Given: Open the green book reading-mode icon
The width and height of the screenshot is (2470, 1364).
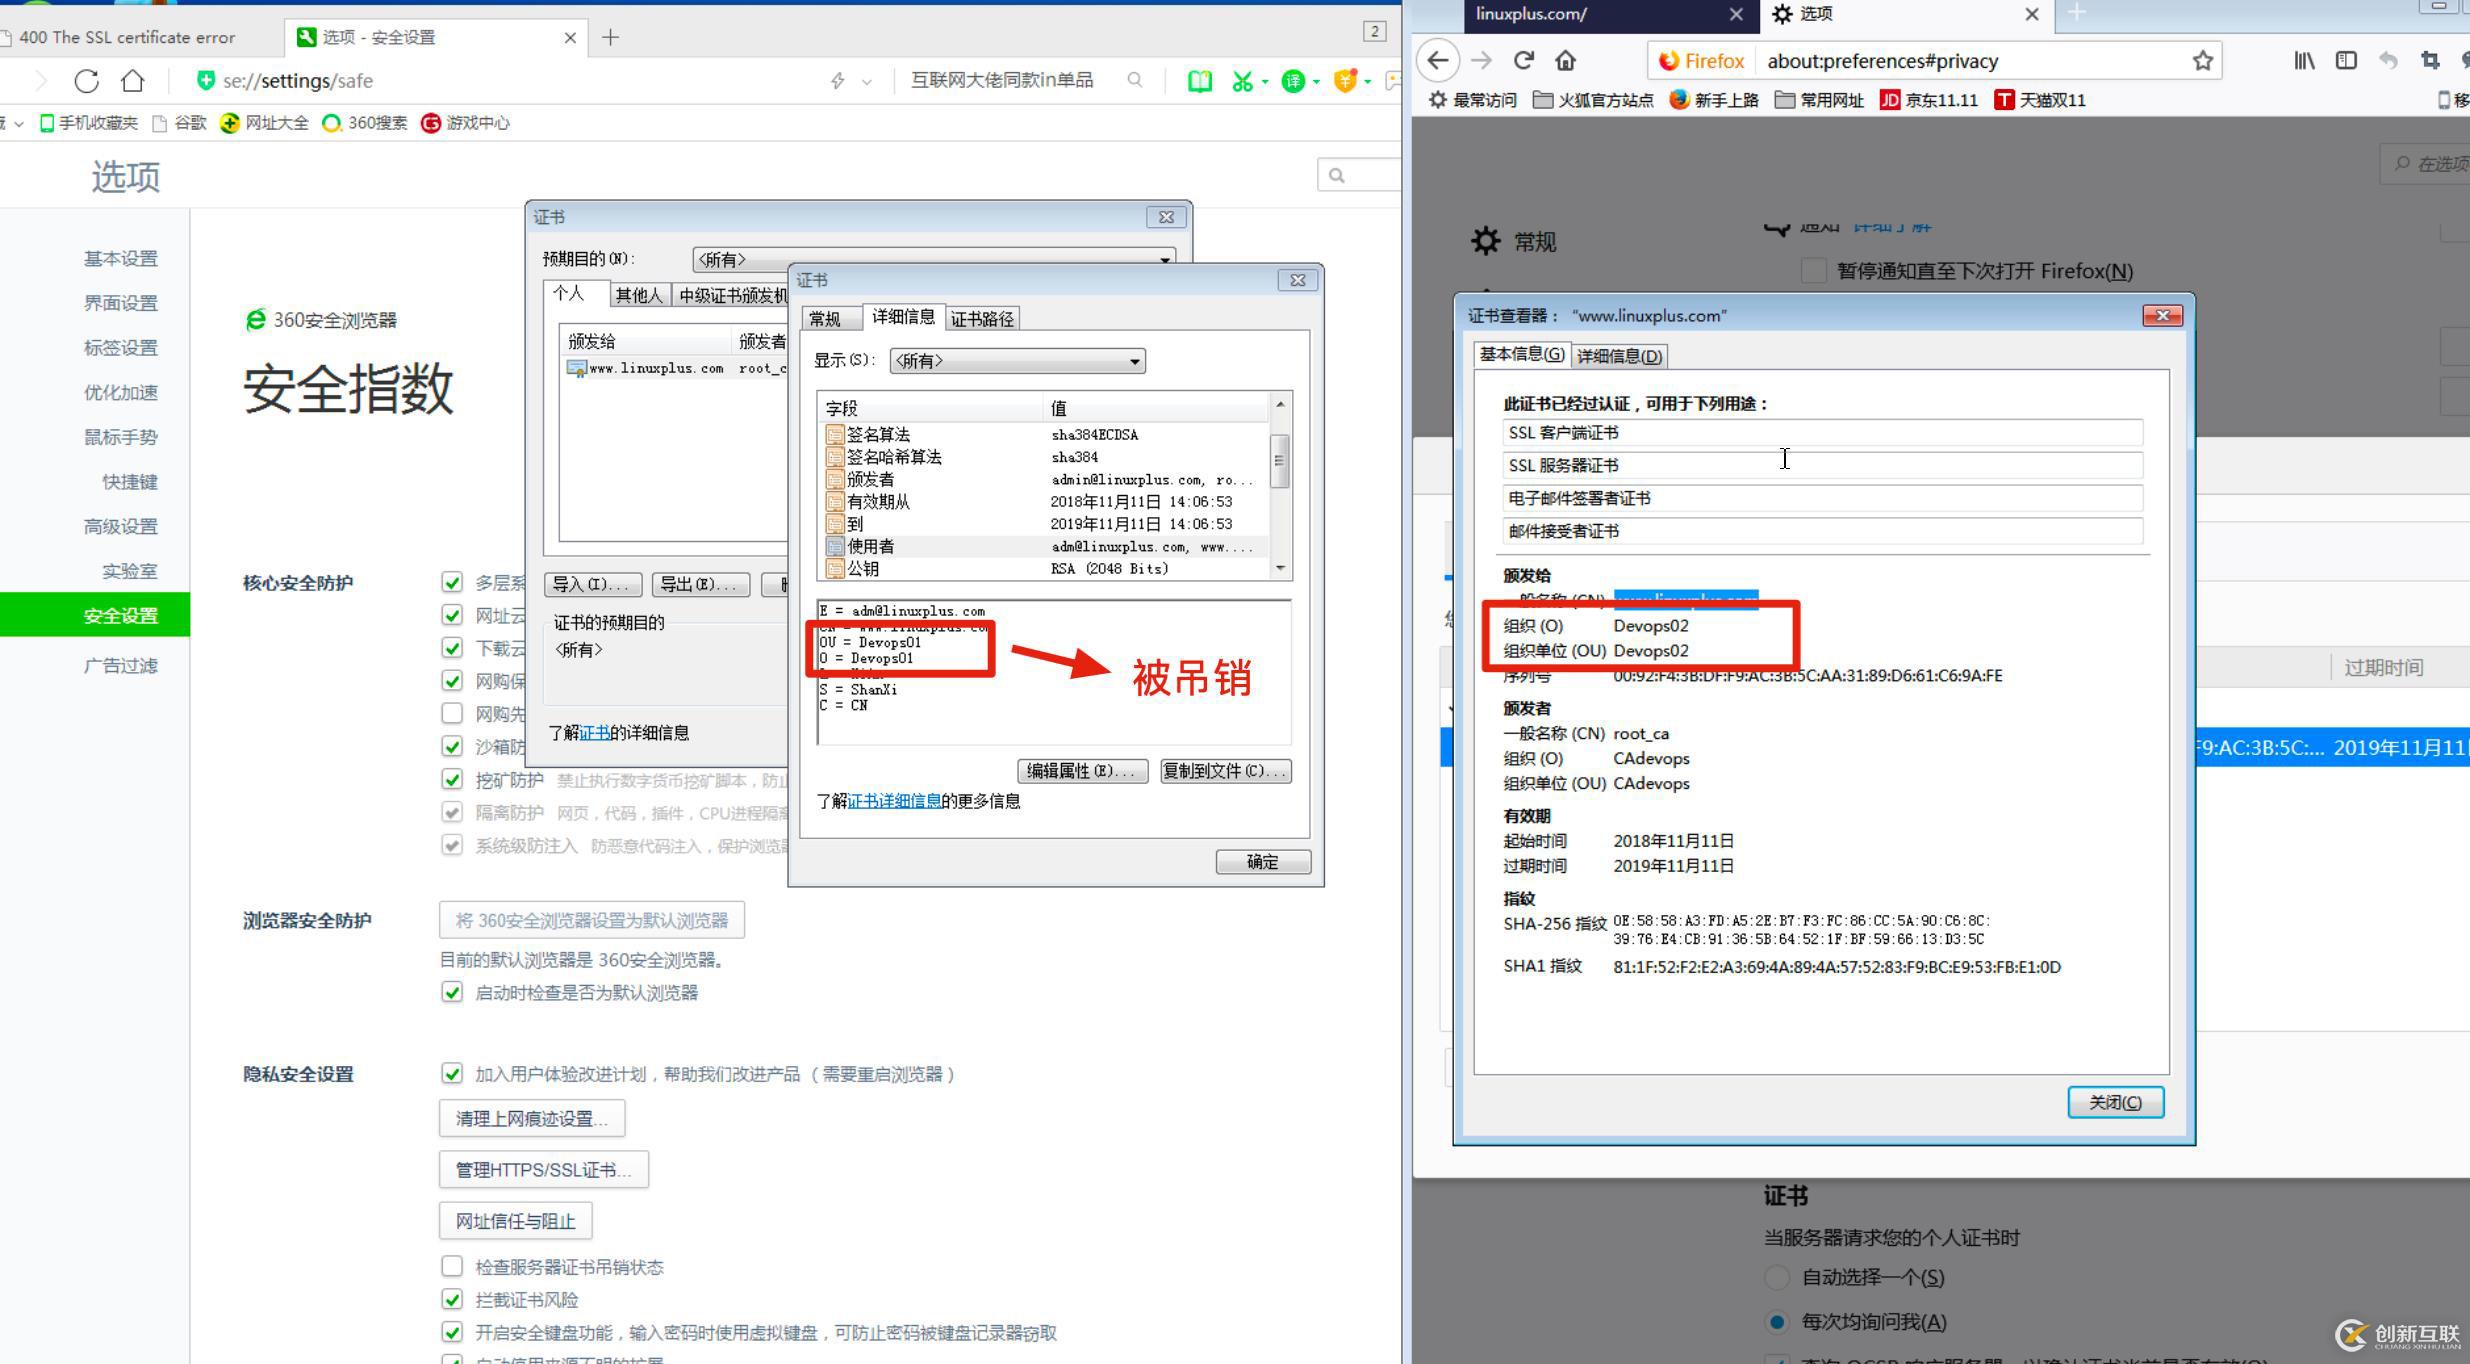Looking at the screenshot, I should [1199, 81].
